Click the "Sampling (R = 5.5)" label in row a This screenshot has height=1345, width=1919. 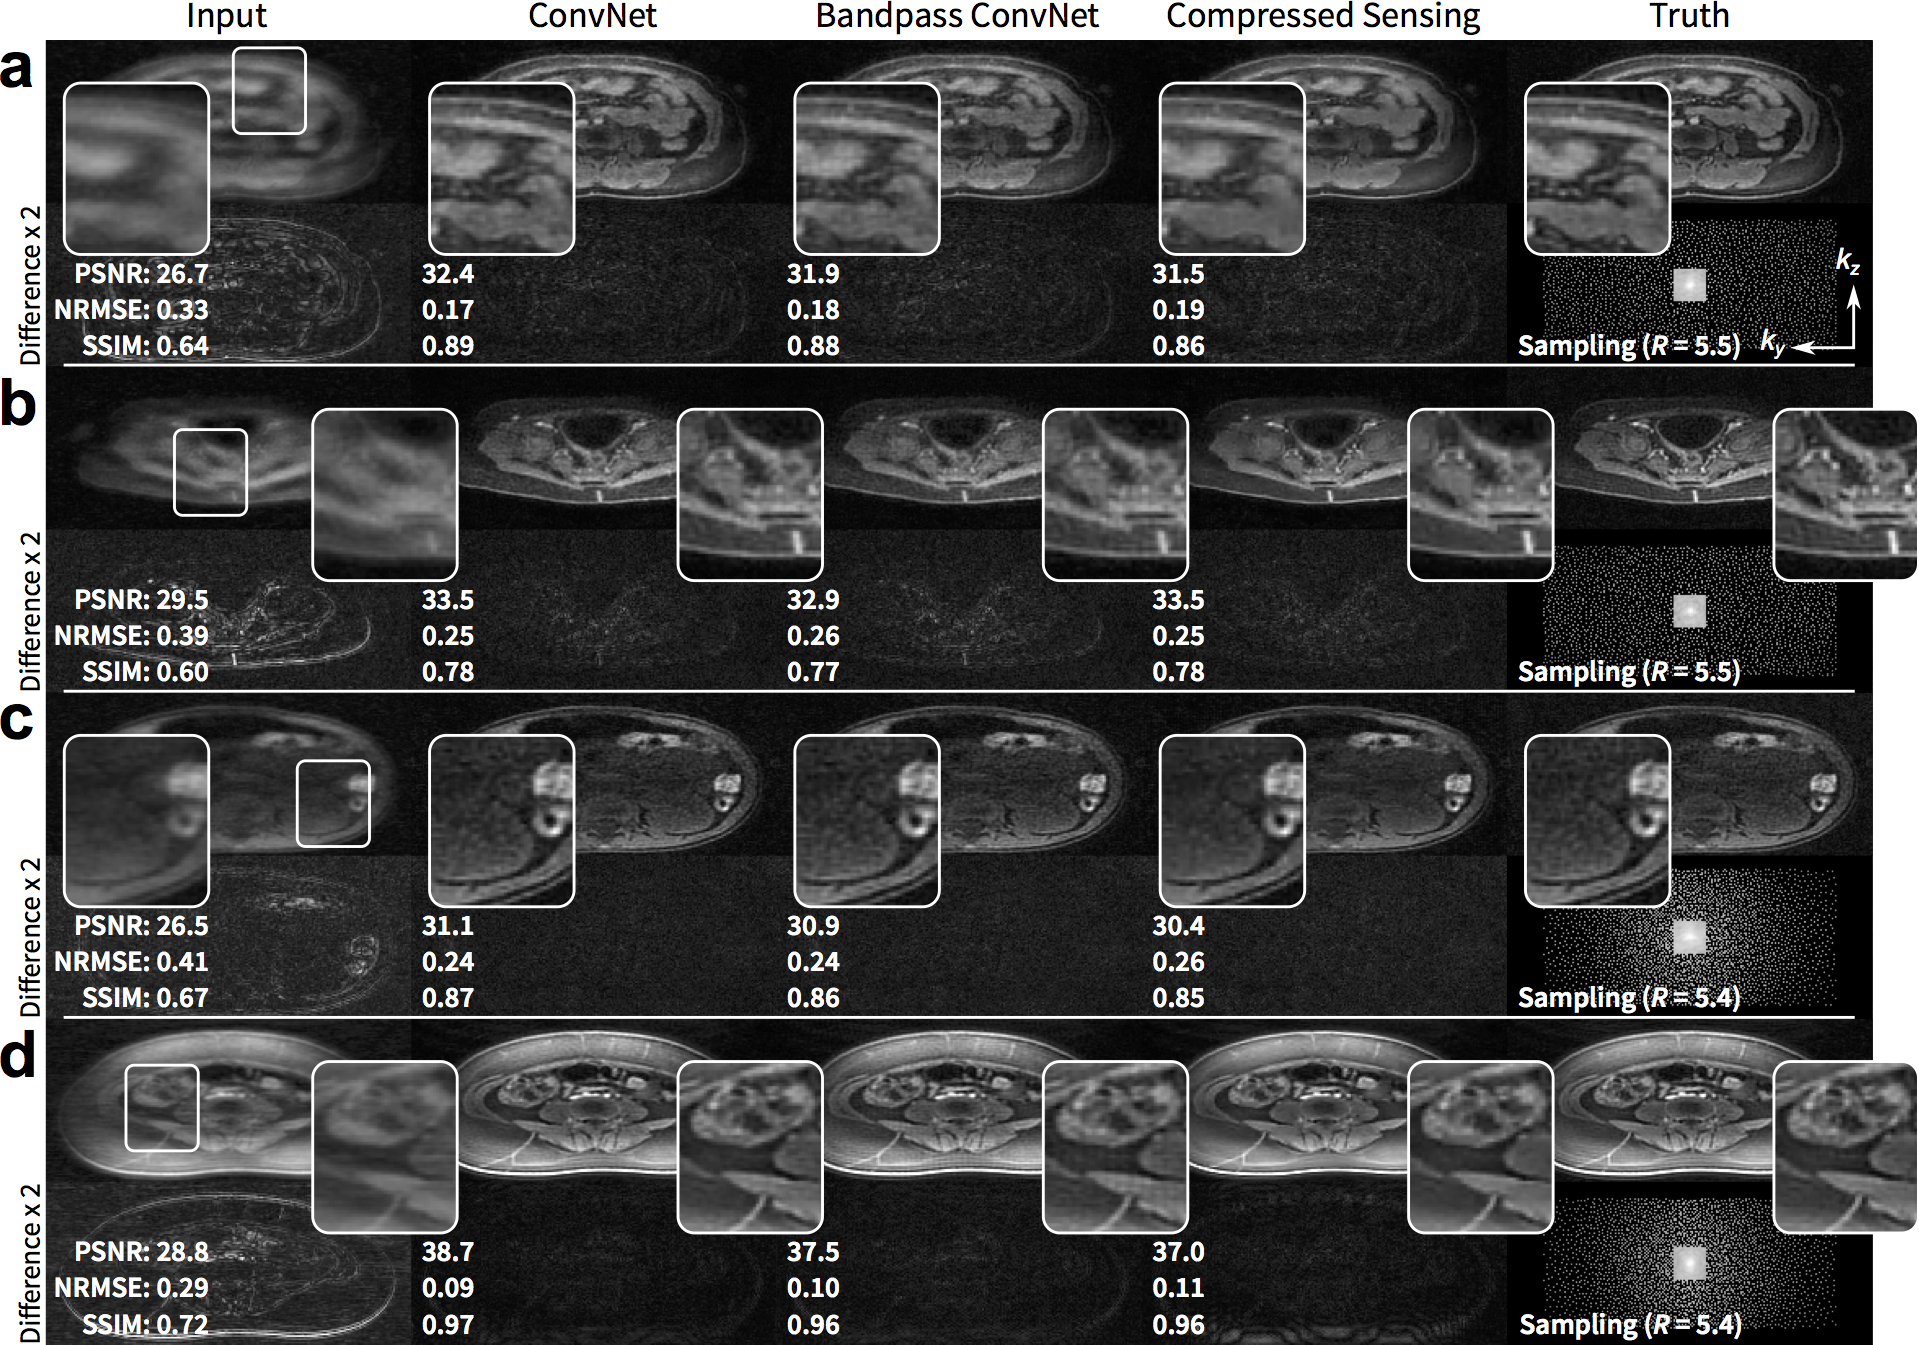(1628, 345)
